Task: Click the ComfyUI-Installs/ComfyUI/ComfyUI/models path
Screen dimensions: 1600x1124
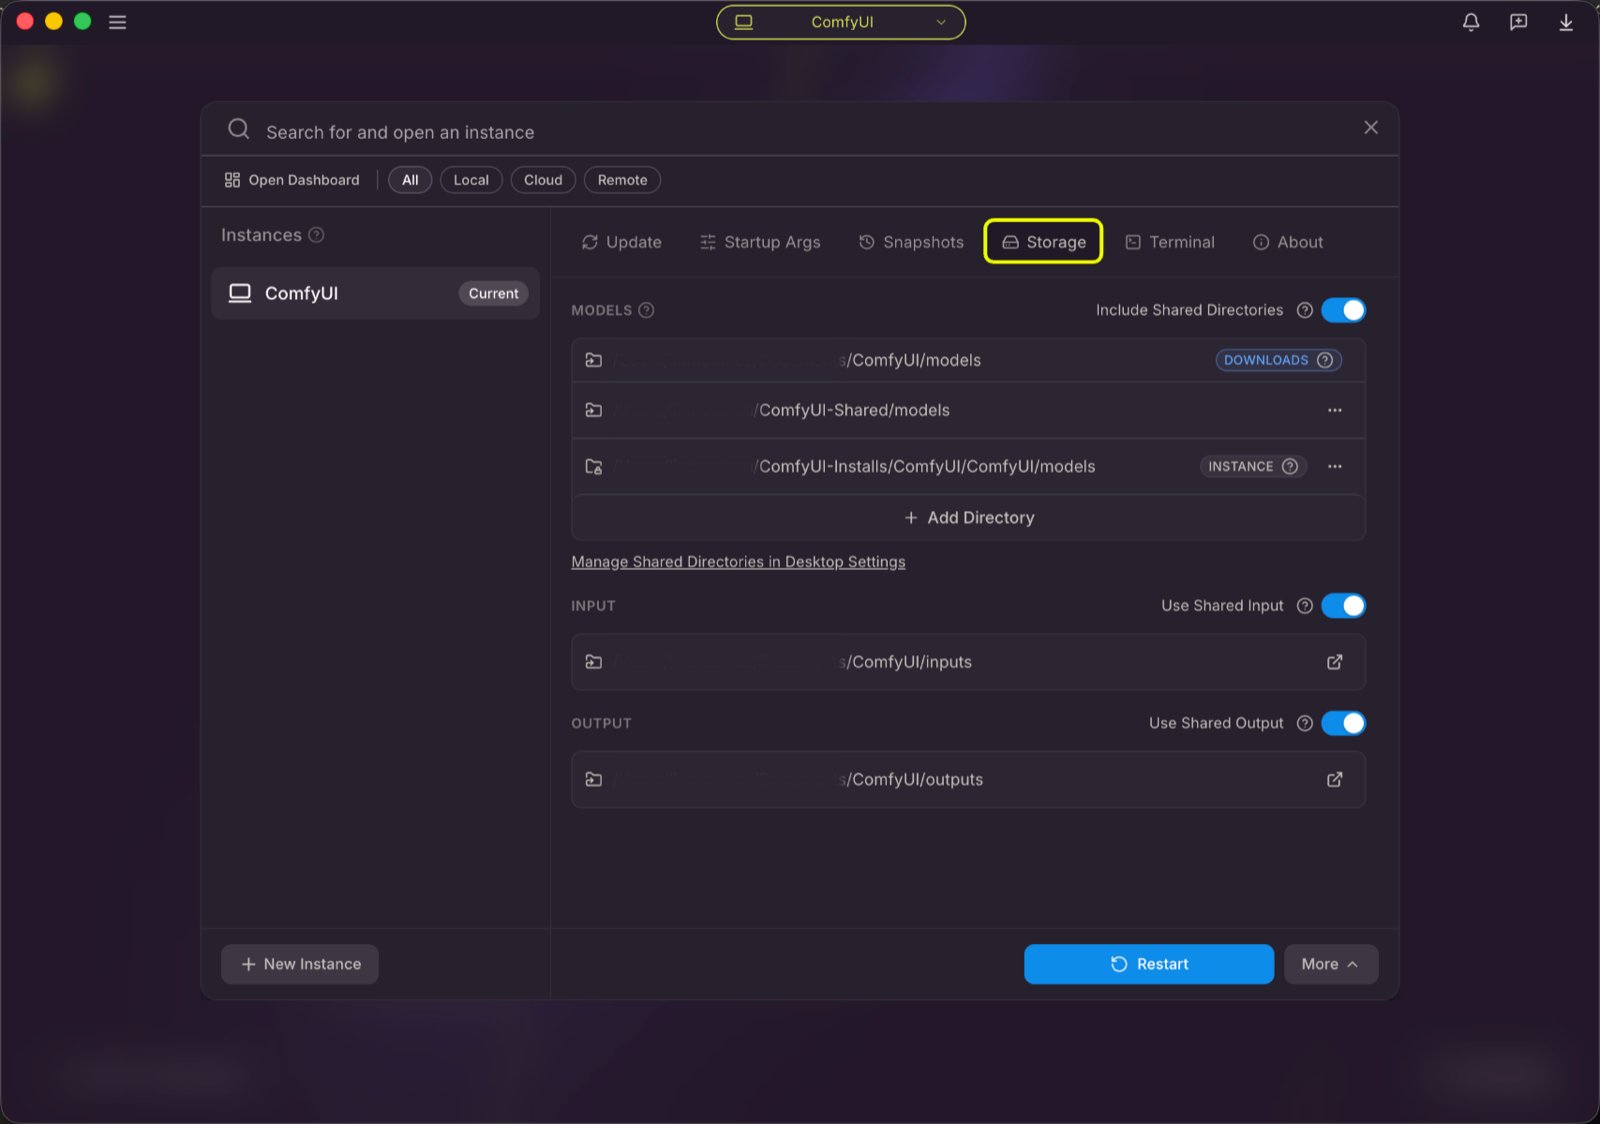Action: click(x=924, y=466)
